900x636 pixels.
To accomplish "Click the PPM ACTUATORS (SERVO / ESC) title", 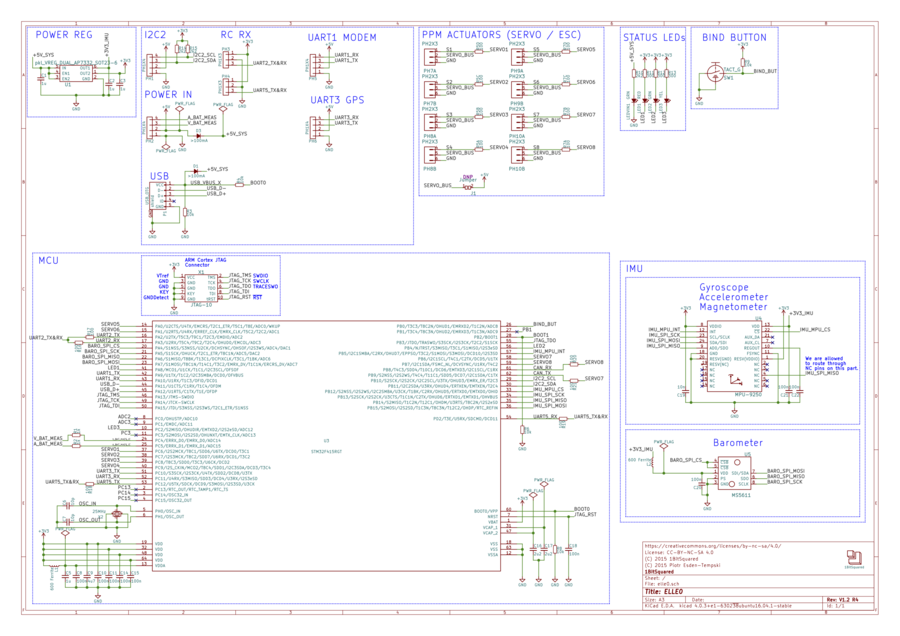I will (x=502, y=35).
